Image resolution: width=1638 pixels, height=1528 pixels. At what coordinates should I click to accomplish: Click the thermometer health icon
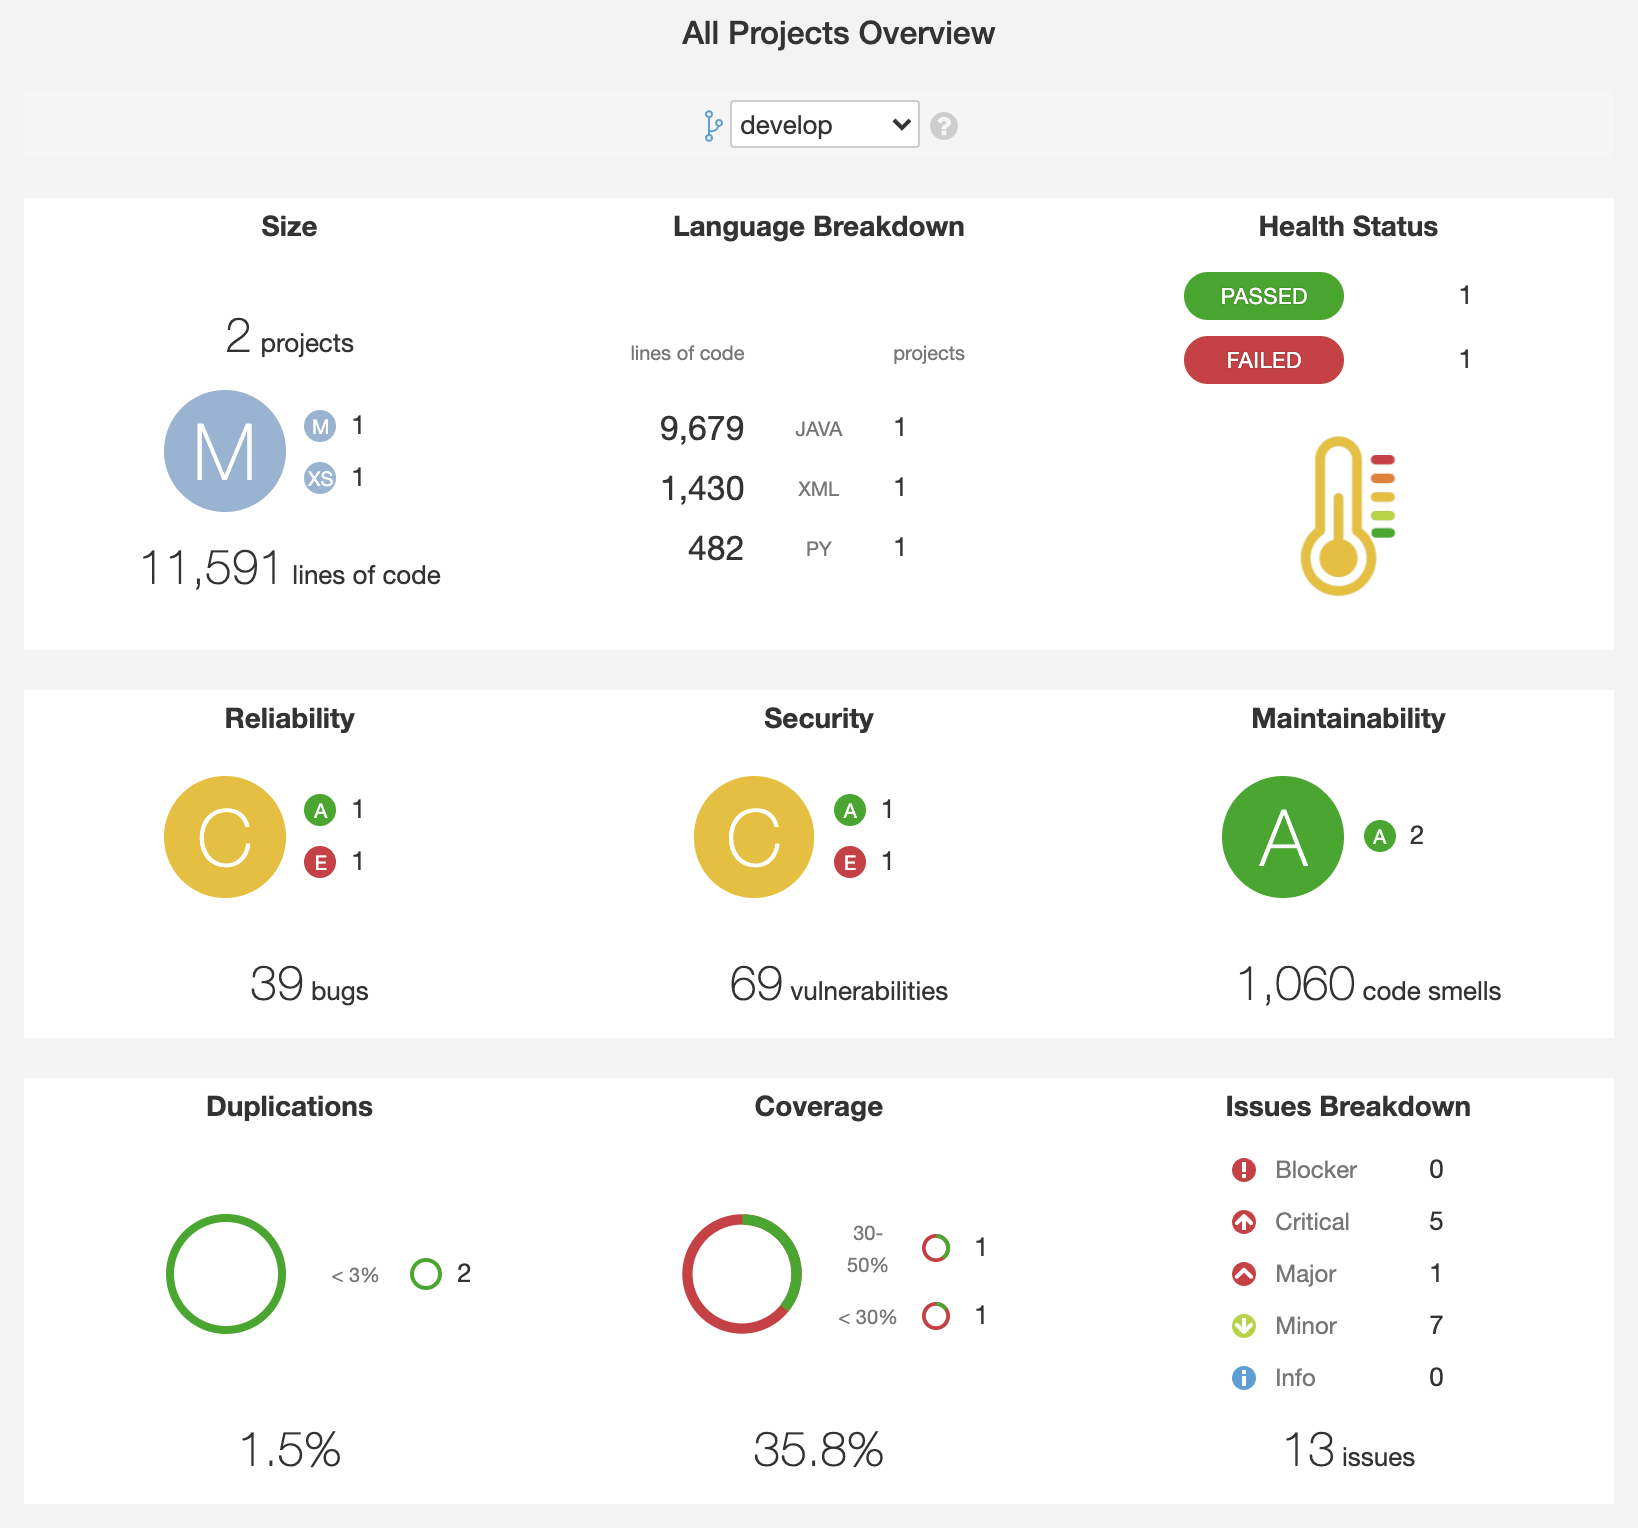[x=1347, y=516]
